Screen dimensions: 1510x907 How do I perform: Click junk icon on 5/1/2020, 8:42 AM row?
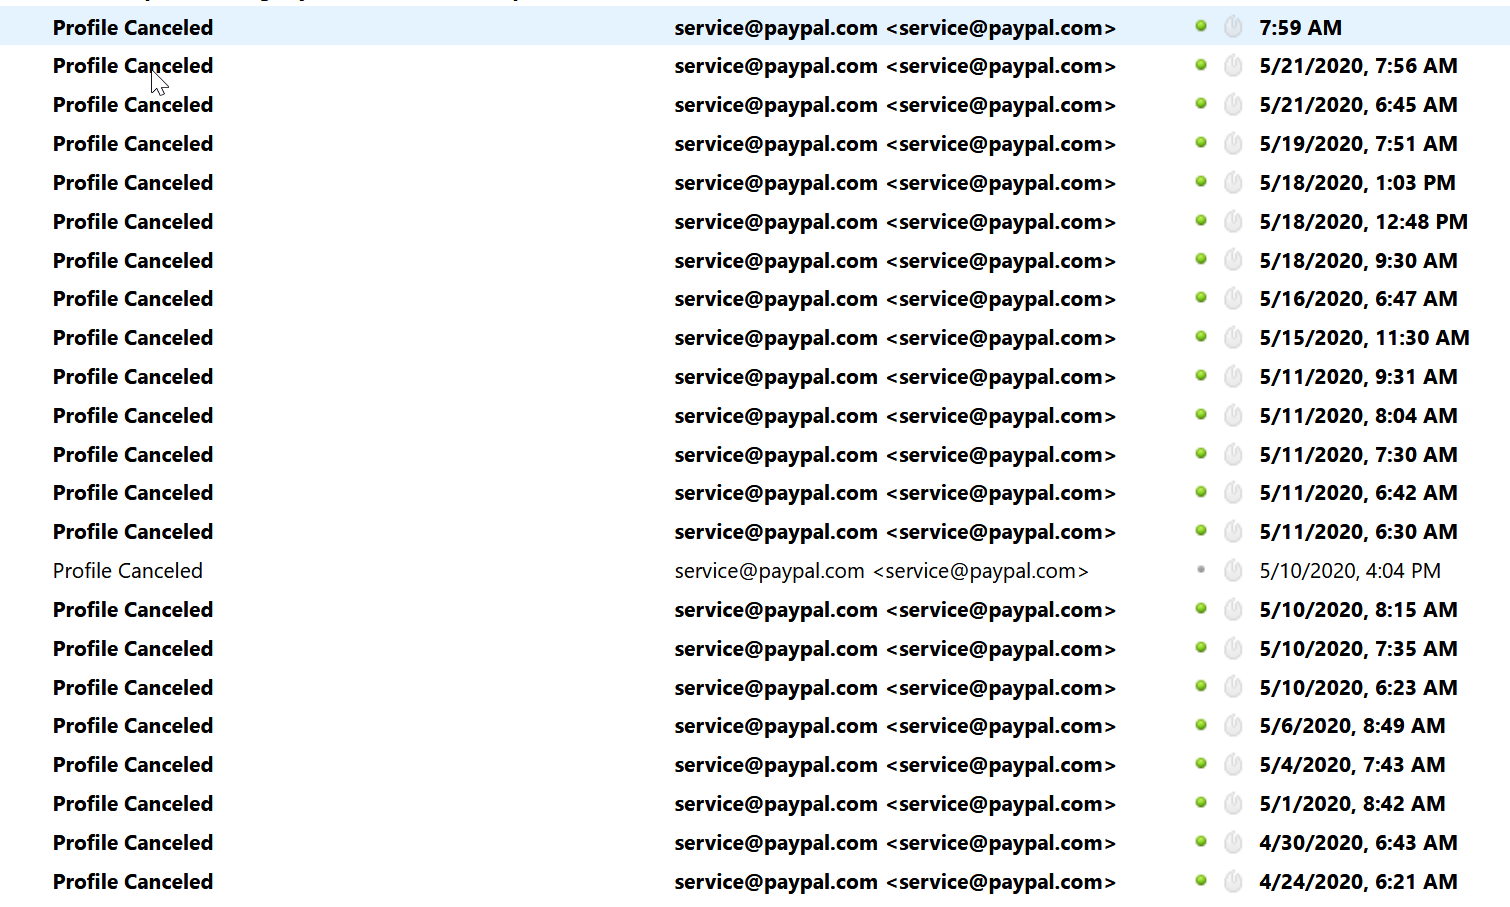click(x=1233, y=803)
